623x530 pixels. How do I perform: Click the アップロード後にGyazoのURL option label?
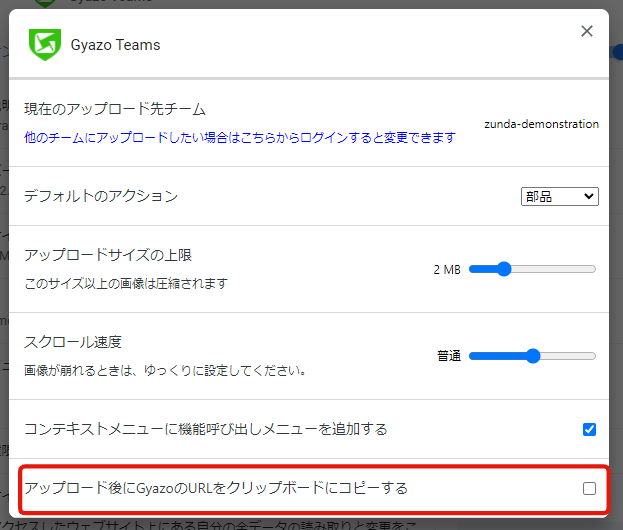pyautogui.click(x=216, y=488)
